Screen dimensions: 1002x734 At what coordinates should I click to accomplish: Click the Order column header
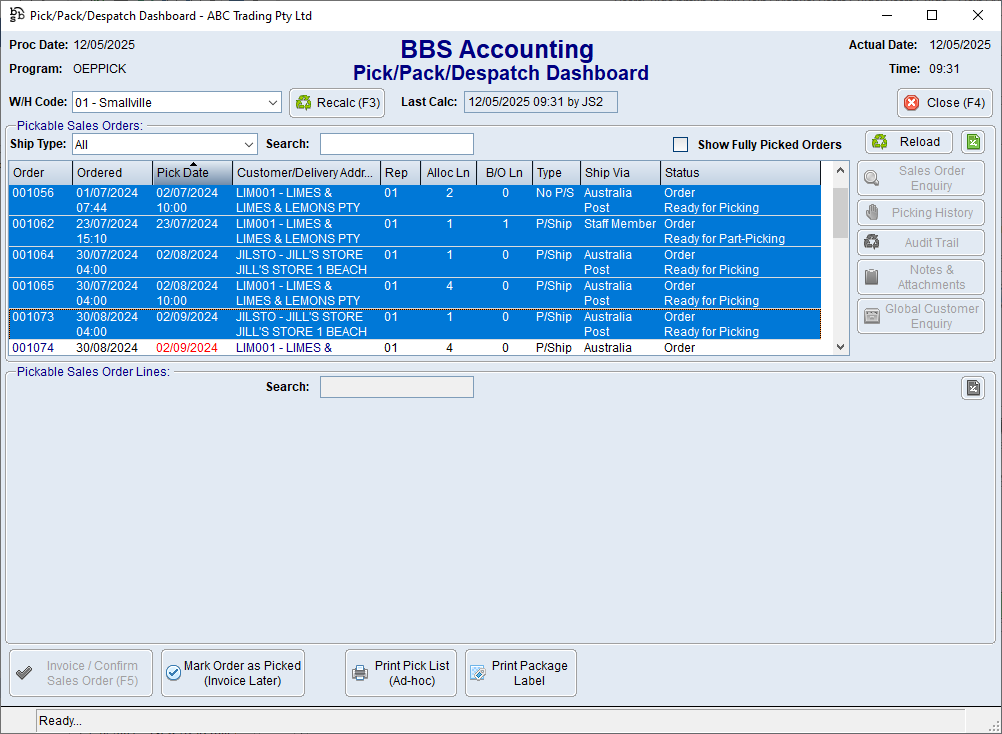pos(40,173)
